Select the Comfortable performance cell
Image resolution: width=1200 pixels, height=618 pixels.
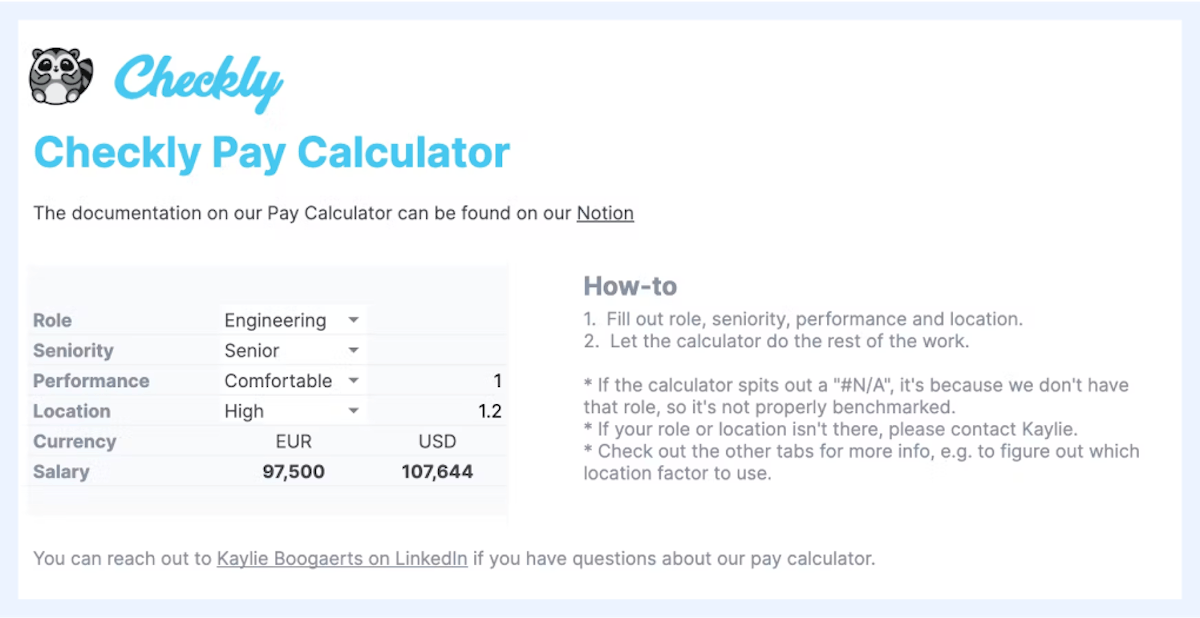275,380
